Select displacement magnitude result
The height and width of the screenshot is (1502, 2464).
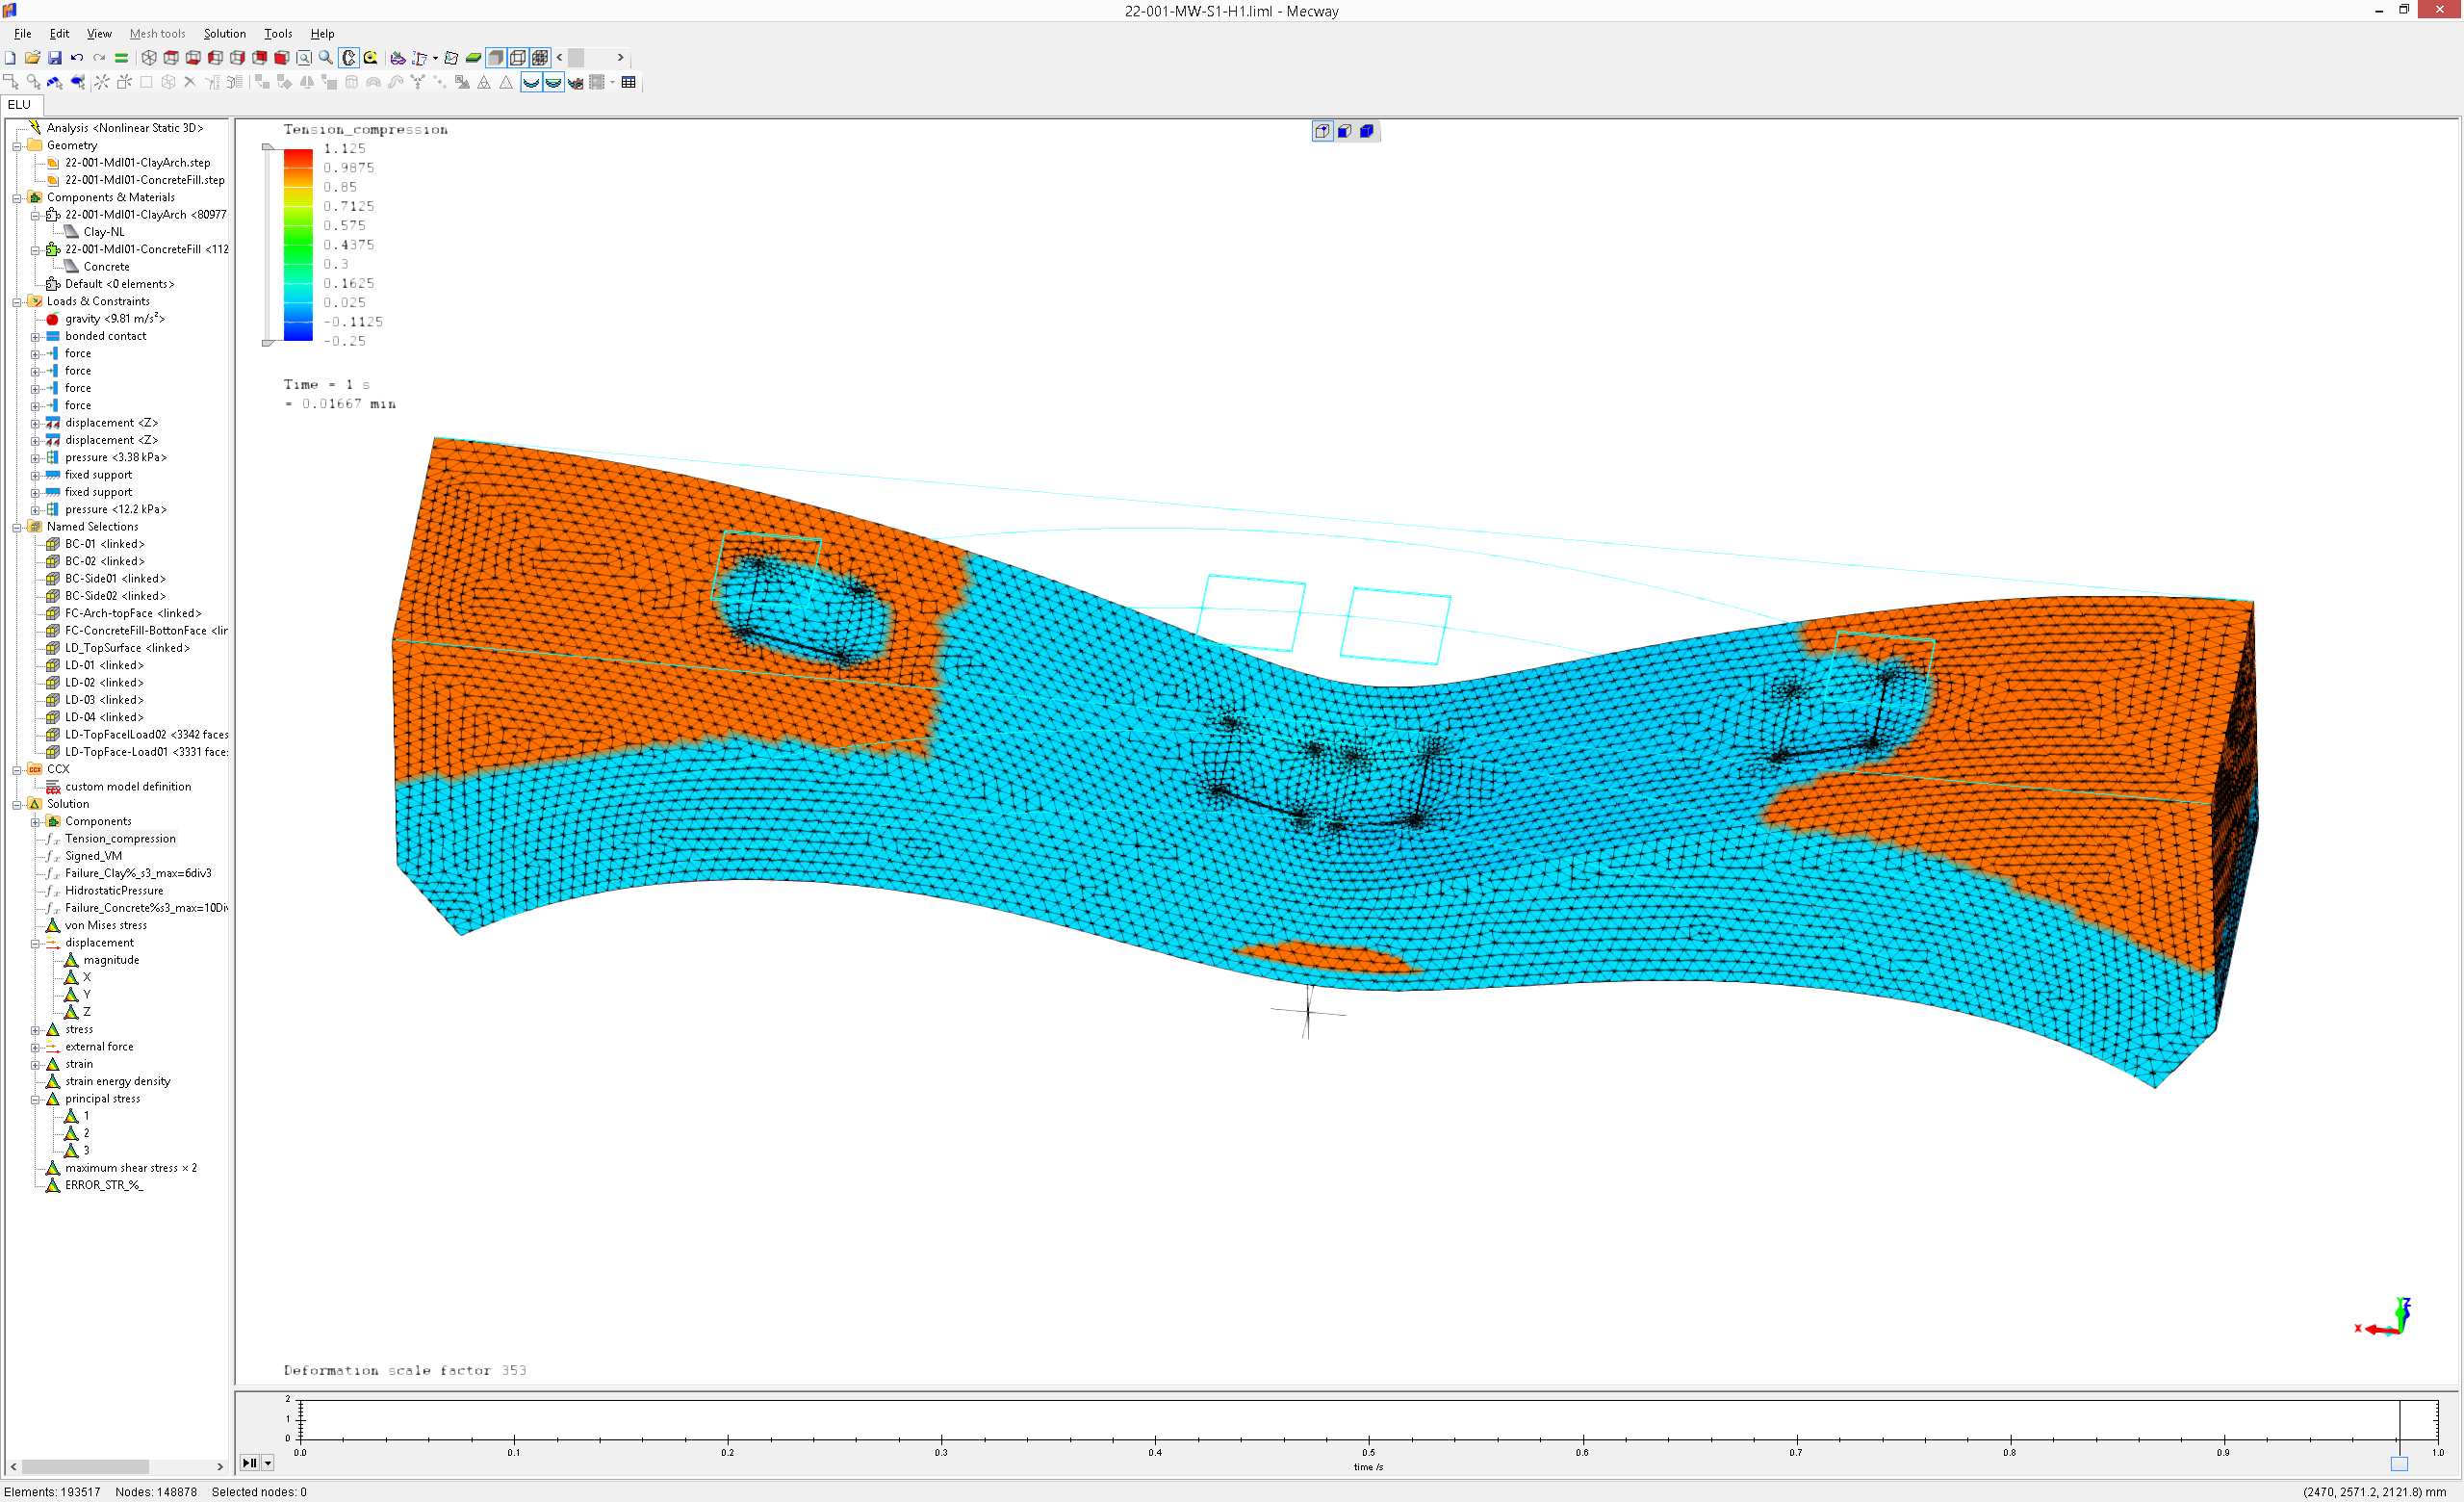pos(111,960)
